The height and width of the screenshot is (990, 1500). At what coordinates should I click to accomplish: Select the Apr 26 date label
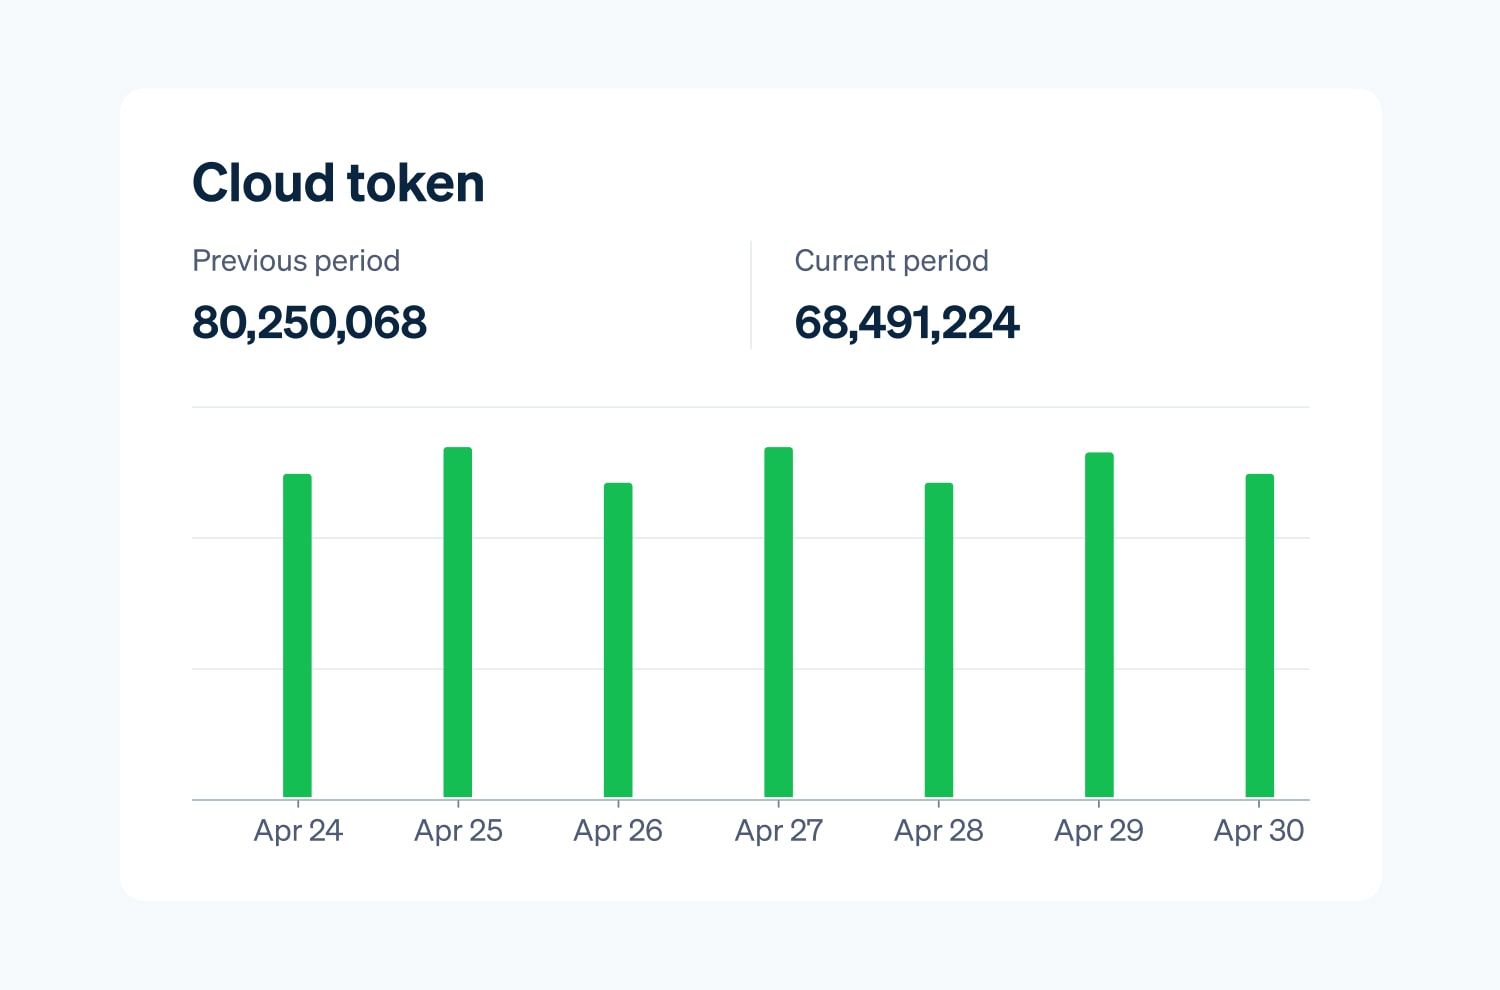(x=618, y=831)
